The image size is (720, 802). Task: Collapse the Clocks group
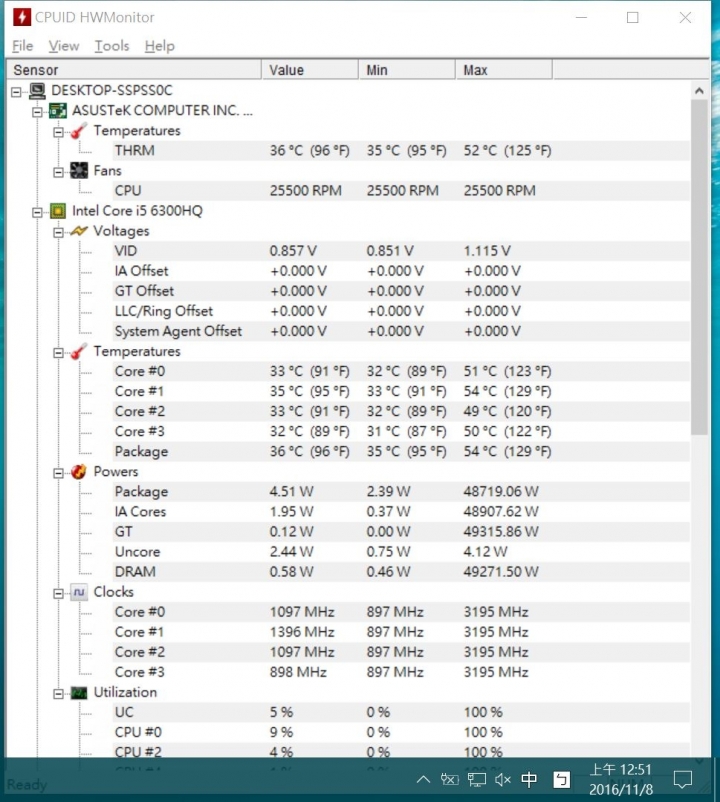pos(58,593)
